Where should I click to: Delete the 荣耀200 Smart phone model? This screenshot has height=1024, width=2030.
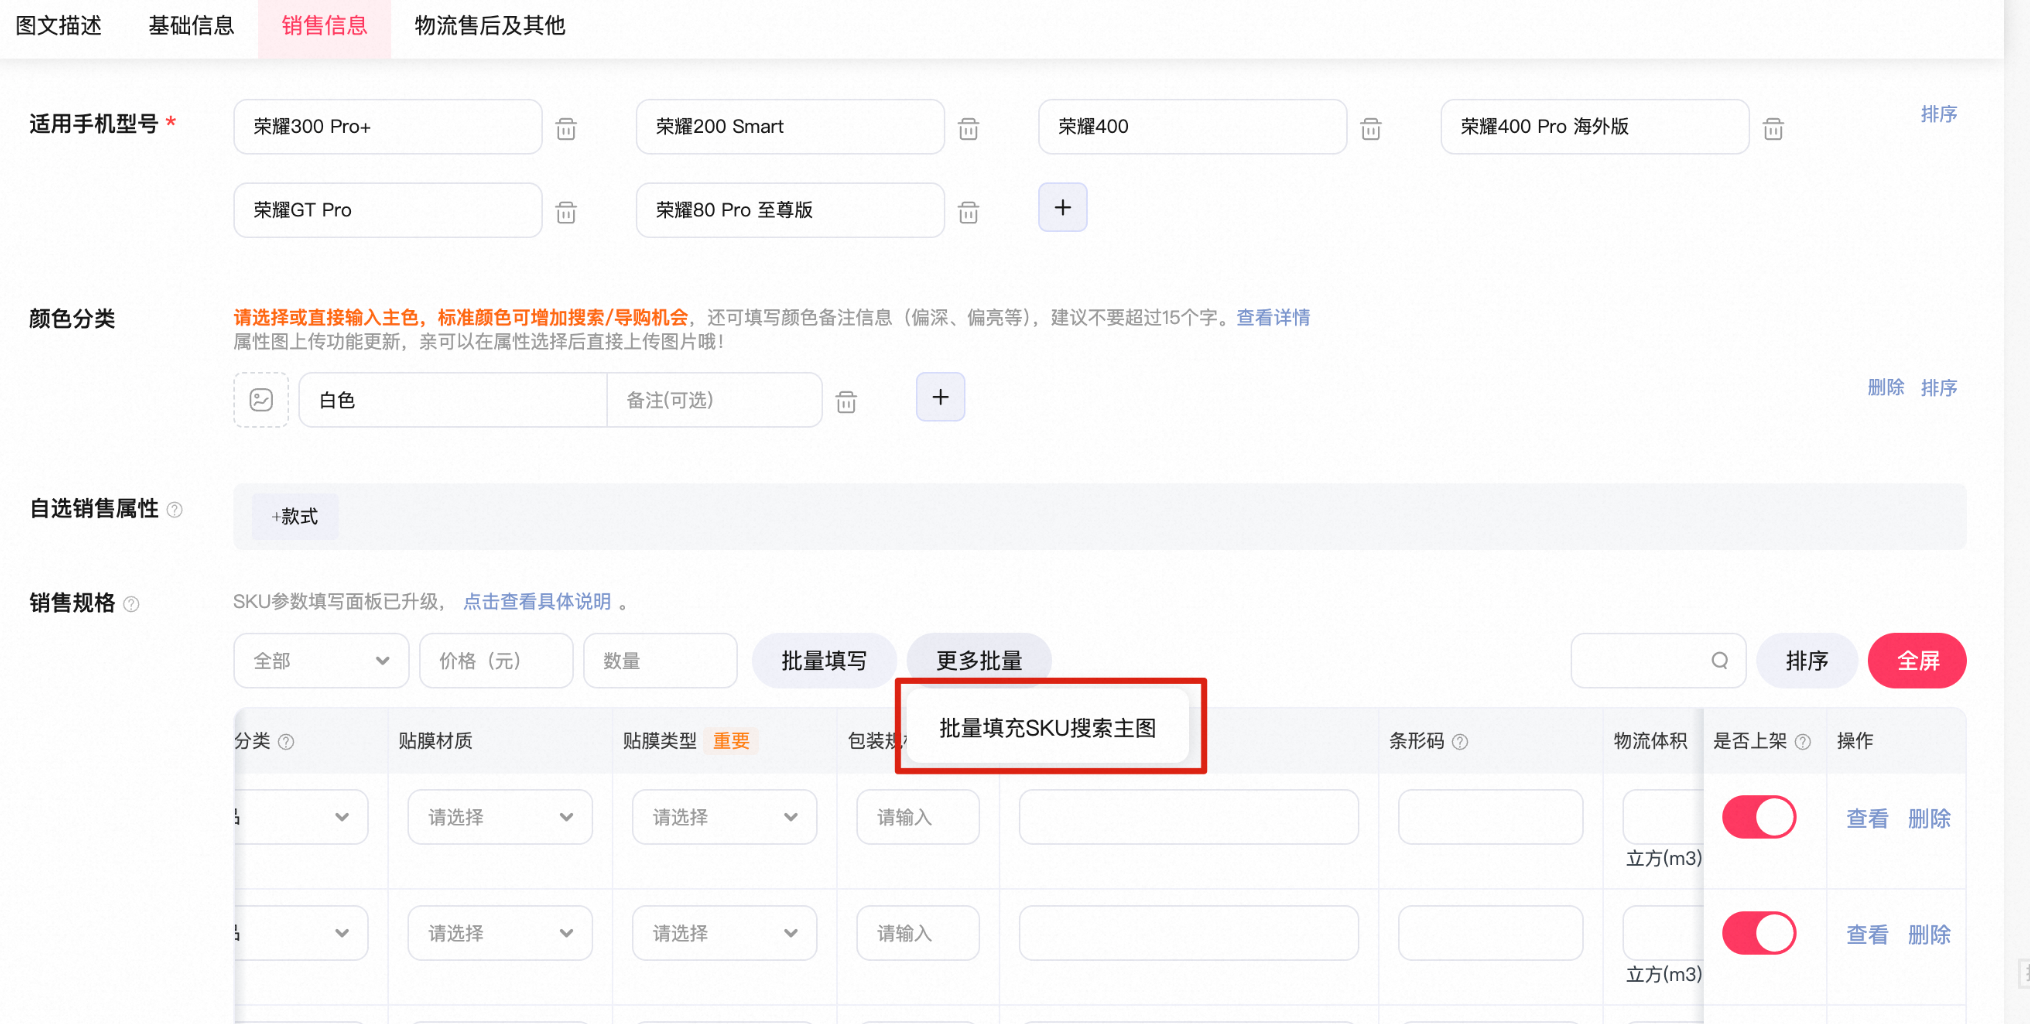point(968,128)
